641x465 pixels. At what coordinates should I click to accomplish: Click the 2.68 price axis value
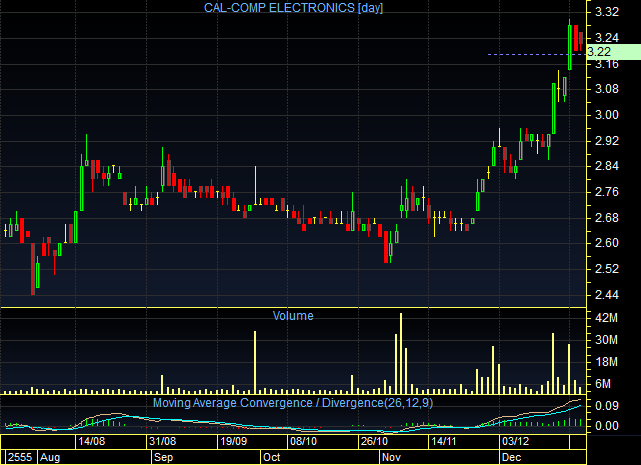point(607,218)
